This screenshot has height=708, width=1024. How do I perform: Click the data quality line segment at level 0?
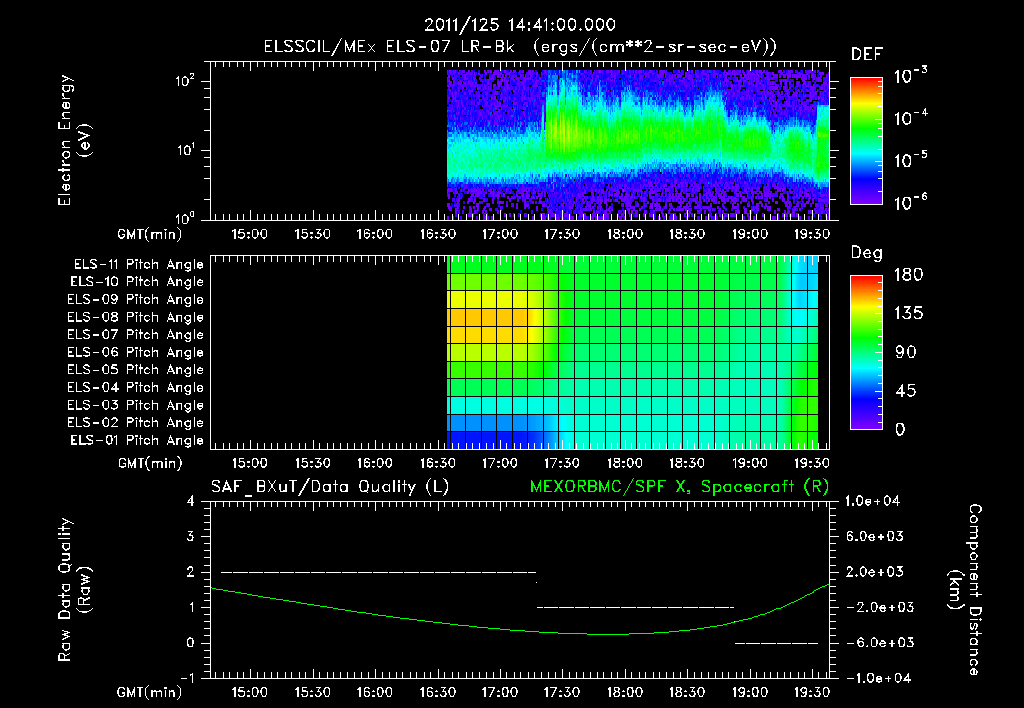tap(776, 643)
